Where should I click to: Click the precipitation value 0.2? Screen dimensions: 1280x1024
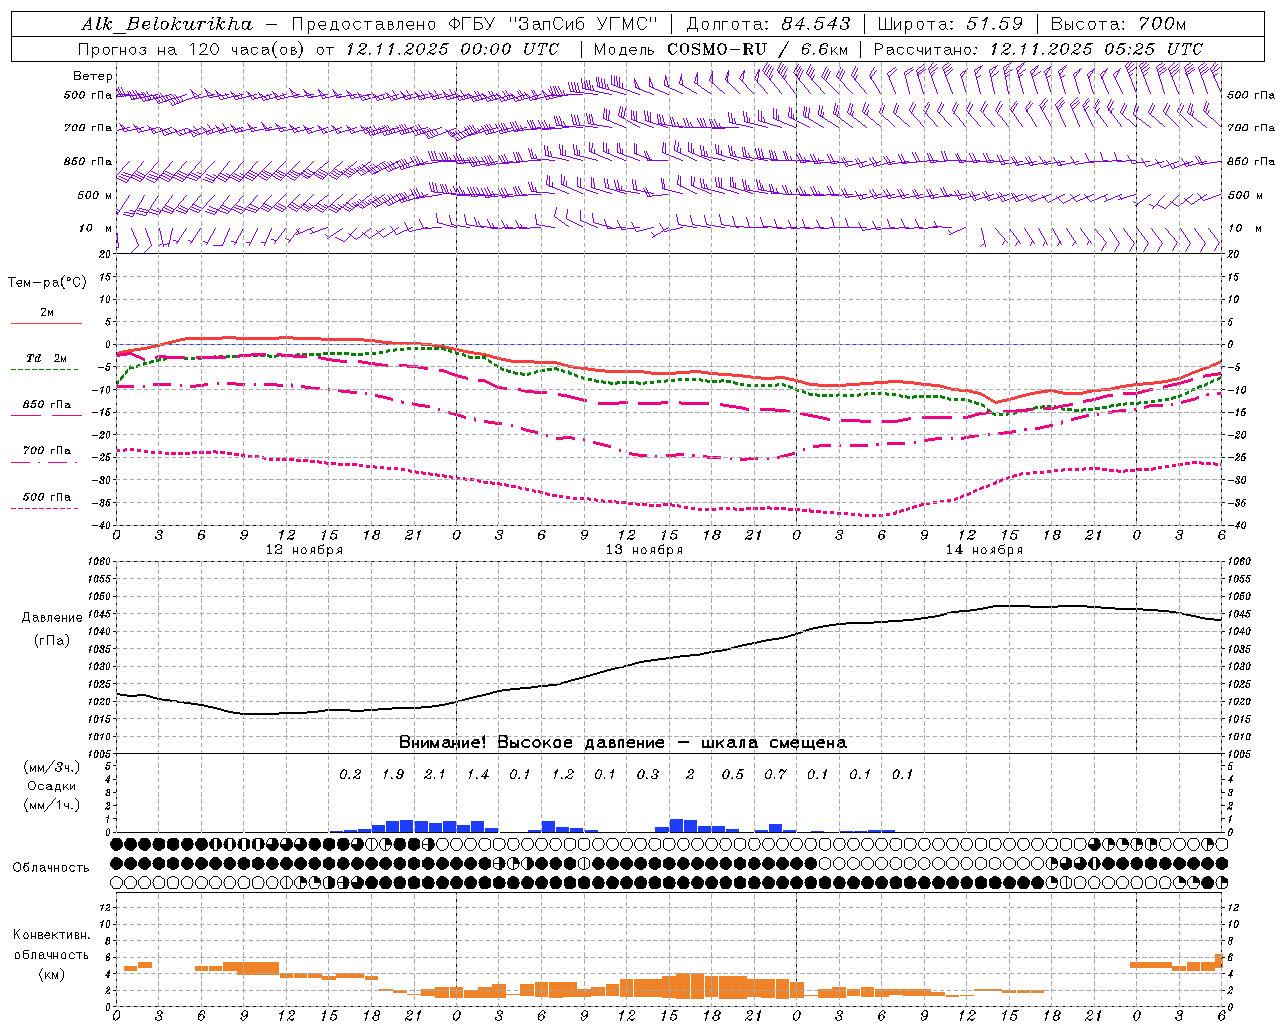pyautogui.click(x=350, y=774)
